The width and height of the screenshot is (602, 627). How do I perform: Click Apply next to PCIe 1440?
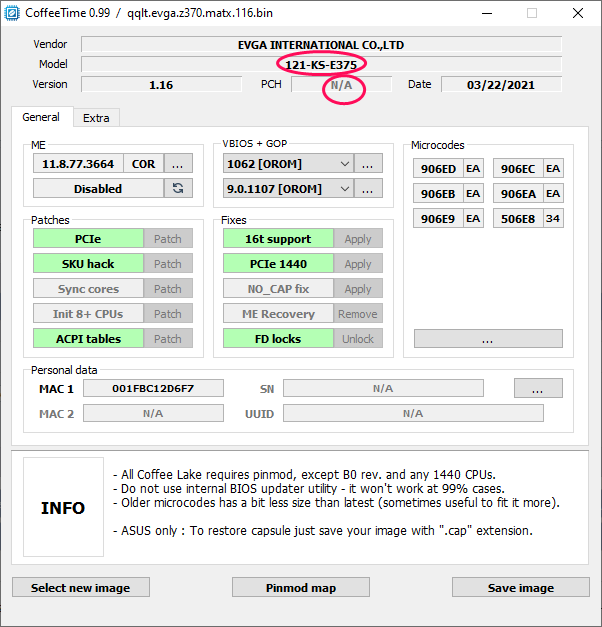[x=358, y=264]
